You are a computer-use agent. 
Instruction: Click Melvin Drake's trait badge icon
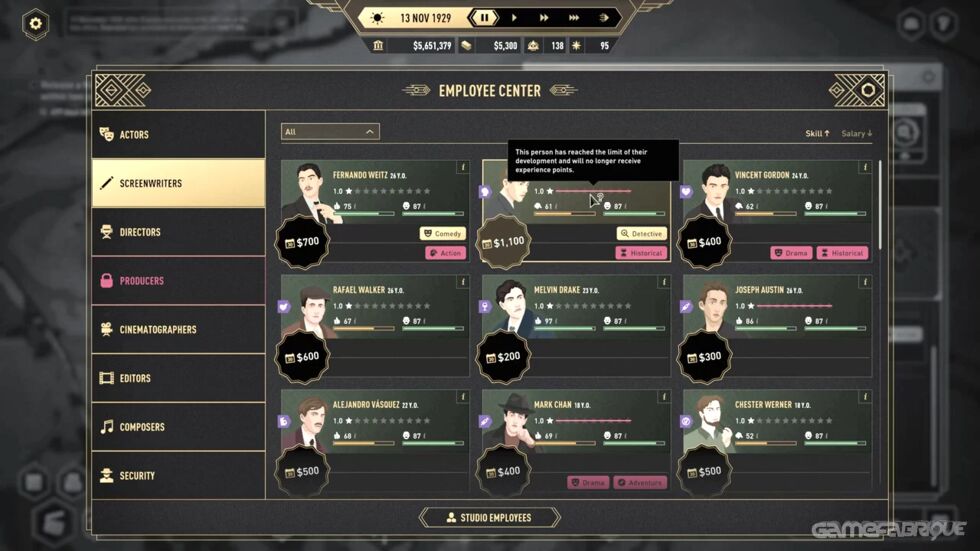pos(484,307)
